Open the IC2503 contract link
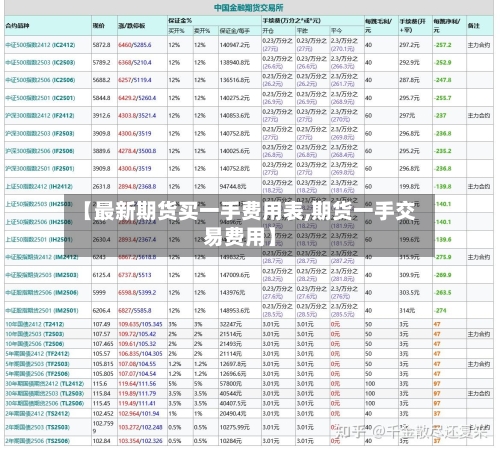The width and height of the screenshot is (500, 452). point(40,63)
